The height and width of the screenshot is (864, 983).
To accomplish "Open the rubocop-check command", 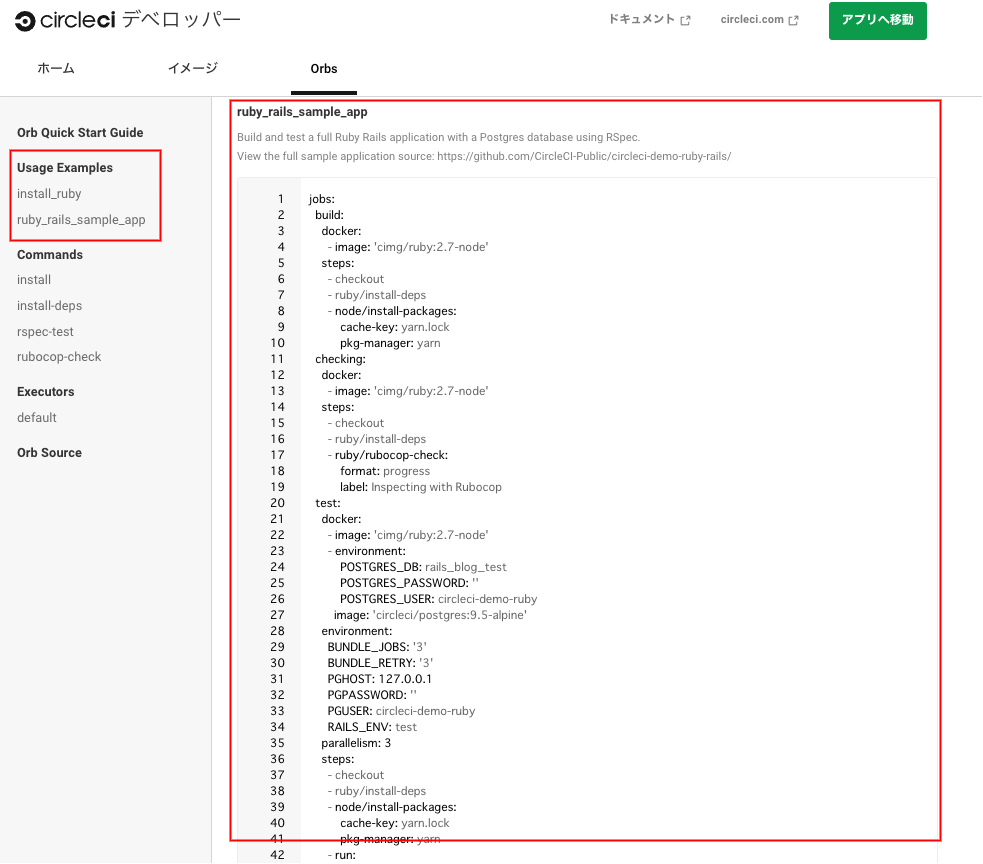I will [x=59, y=357].
